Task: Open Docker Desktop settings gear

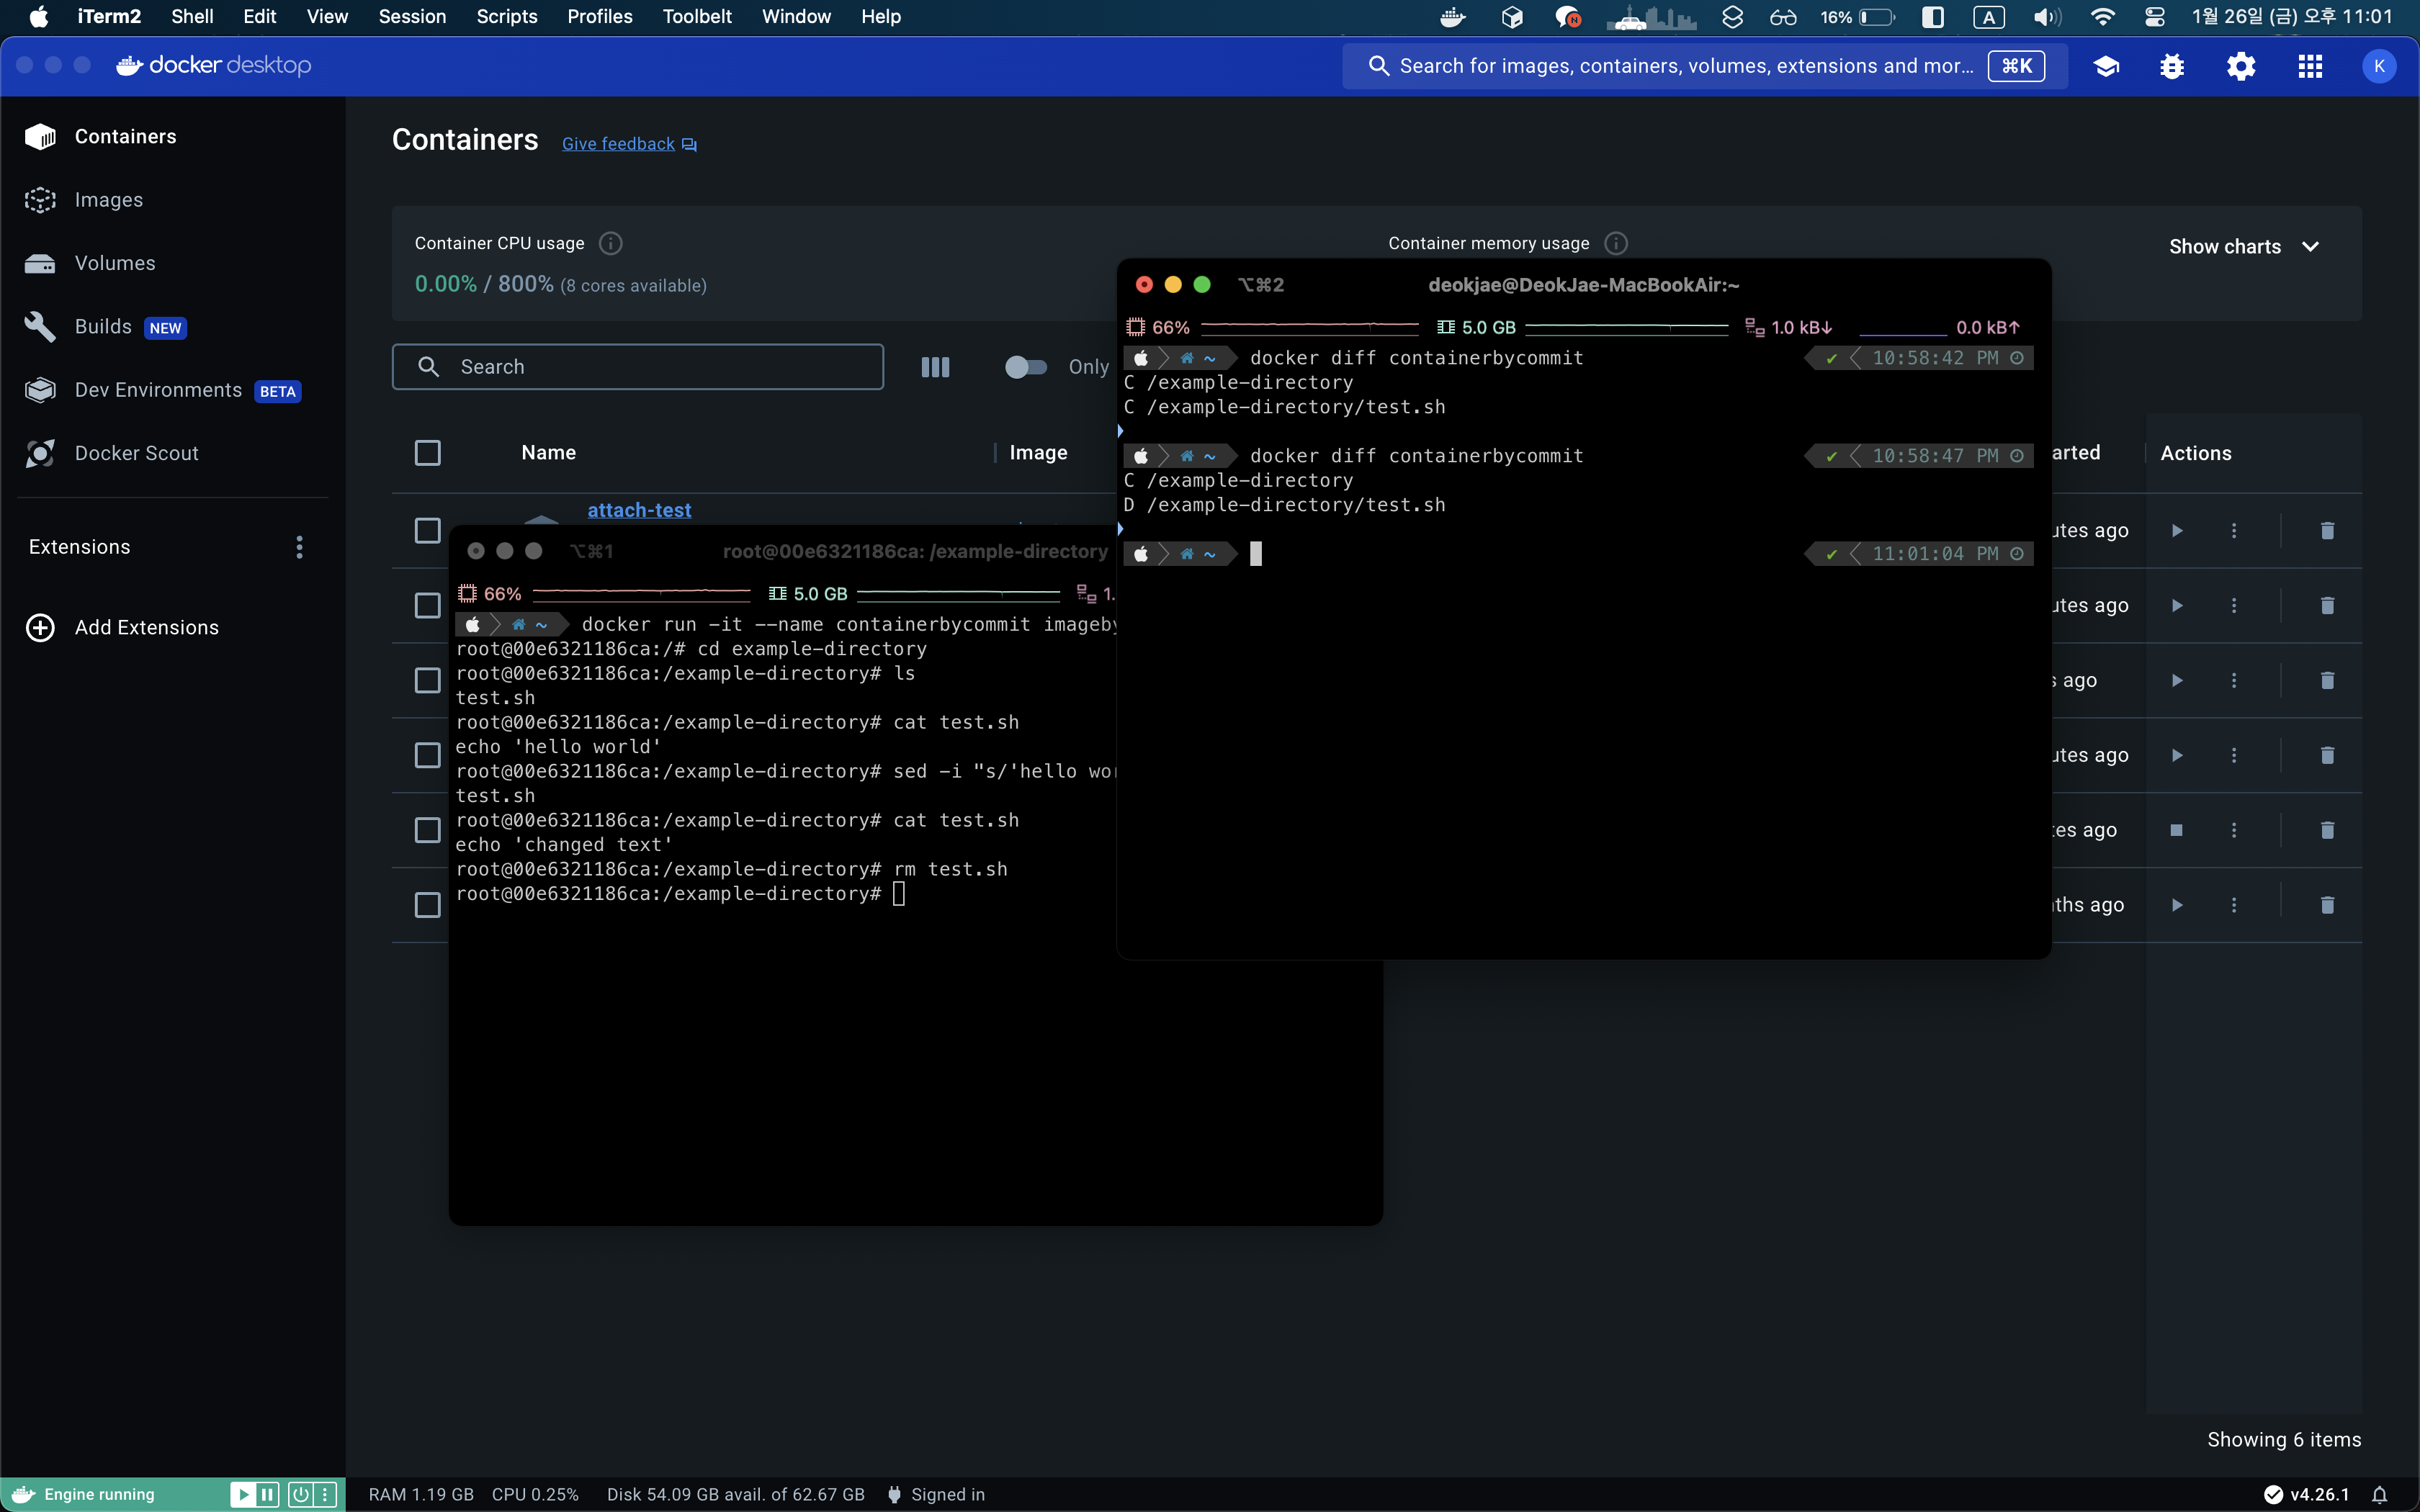Action: [2240, 66]
